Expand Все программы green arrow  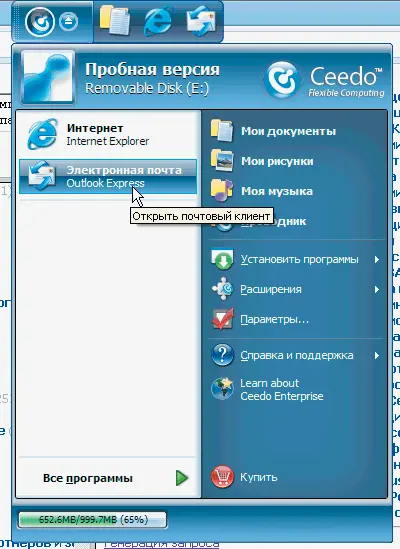[x=182, y=478]
